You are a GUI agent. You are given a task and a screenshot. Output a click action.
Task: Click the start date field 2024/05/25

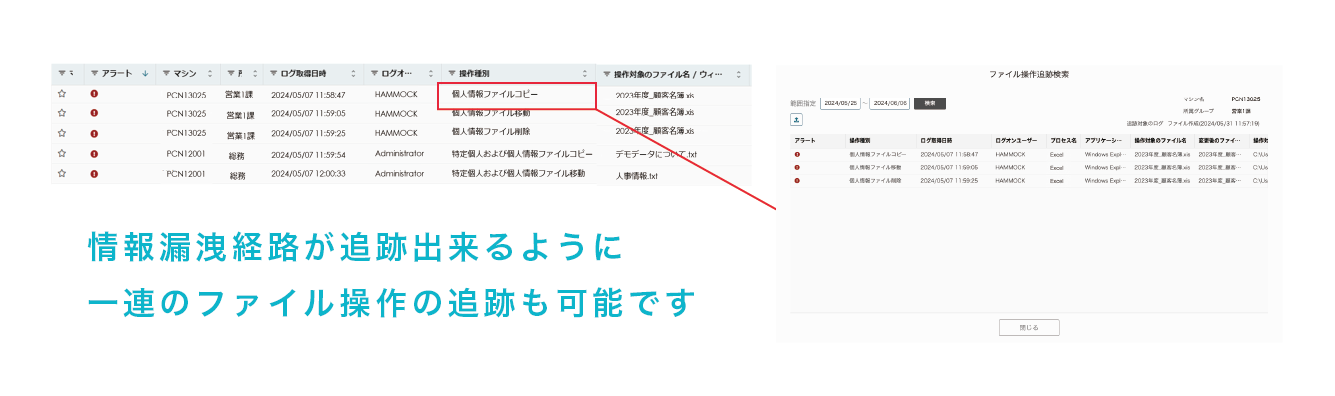point(840,103)
